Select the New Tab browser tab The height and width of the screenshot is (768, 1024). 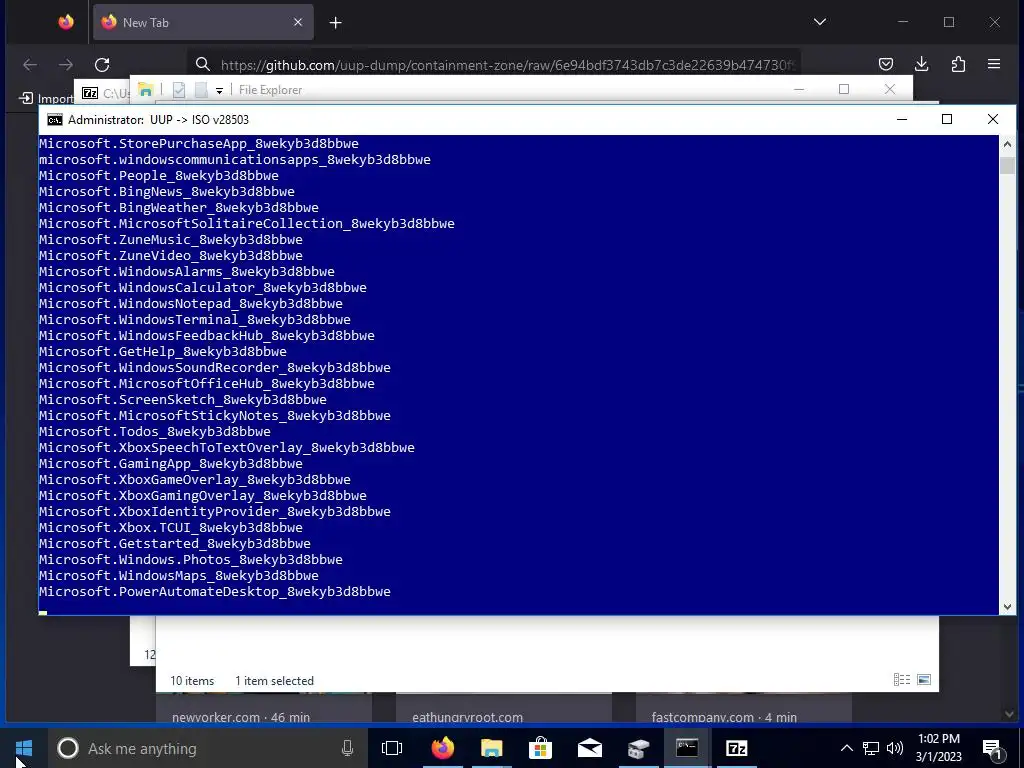(x=203, y=22)
